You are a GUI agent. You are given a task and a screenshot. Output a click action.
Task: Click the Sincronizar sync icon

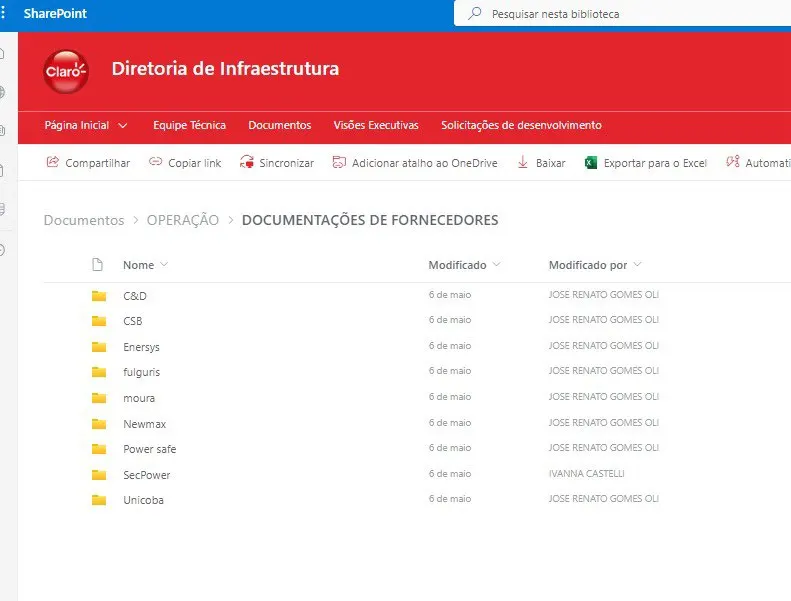[x=247, y=162]
